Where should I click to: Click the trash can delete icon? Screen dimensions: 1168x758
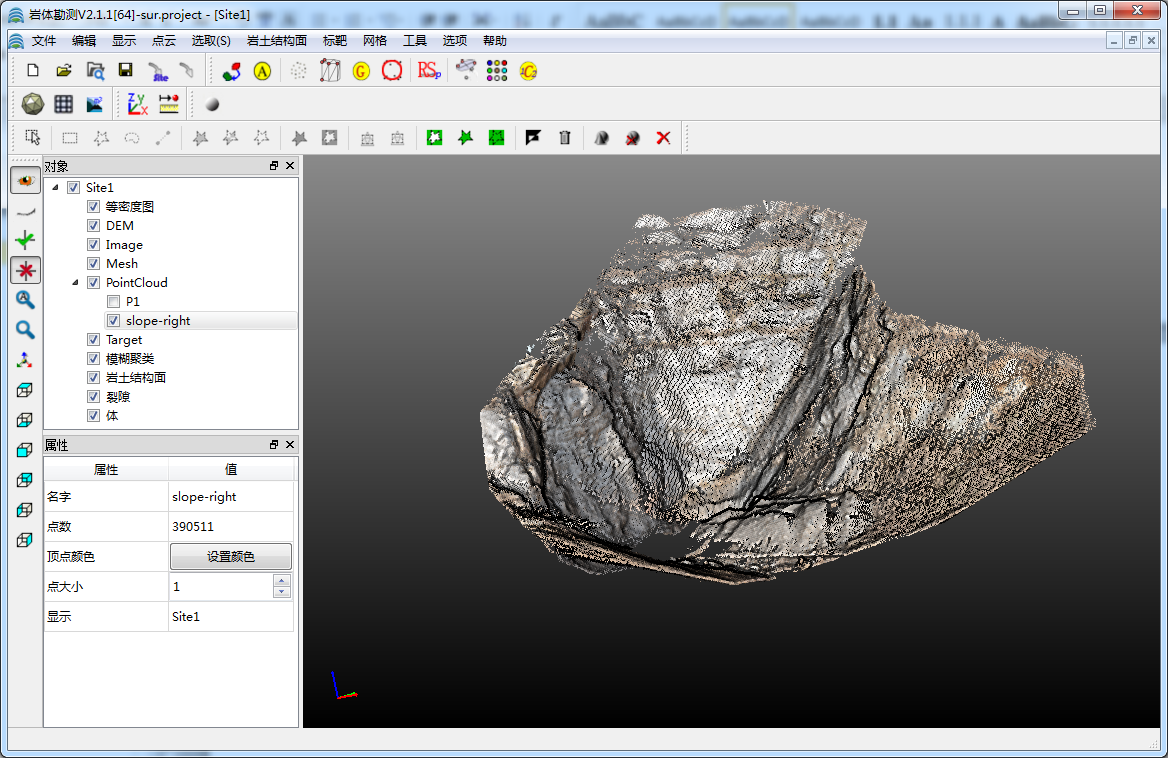pos(565,138)
